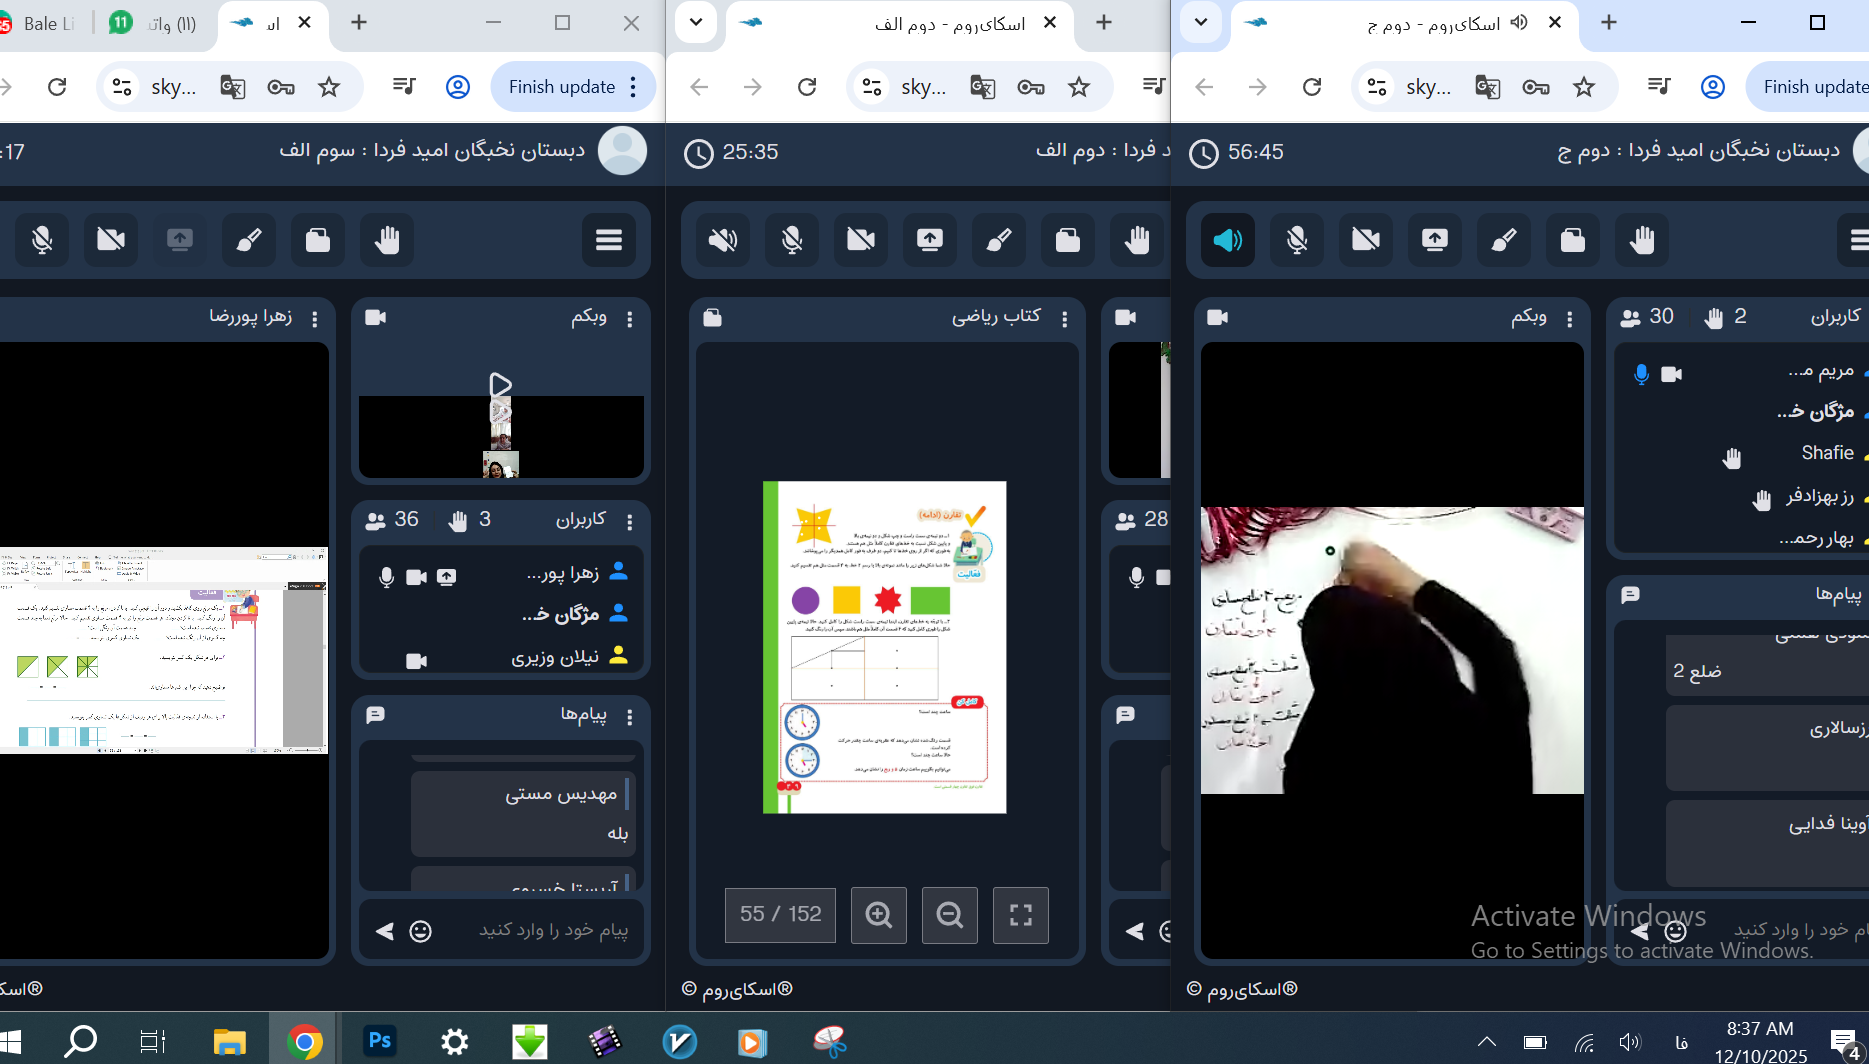This screenshot has height=1064, width=1869.
Task: Play the webcam video in left classroom
Action: 500,385
